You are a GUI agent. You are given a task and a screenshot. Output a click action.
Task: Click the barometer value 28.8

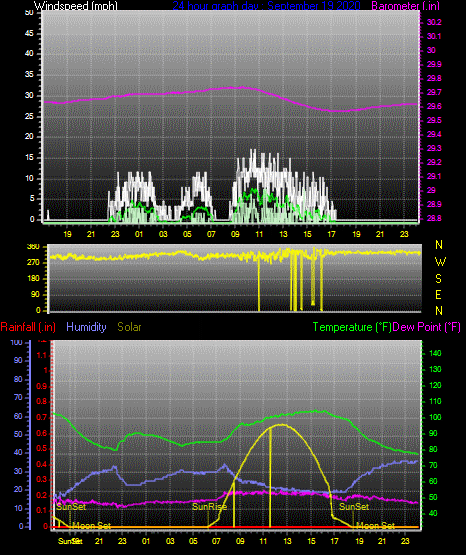434,218
